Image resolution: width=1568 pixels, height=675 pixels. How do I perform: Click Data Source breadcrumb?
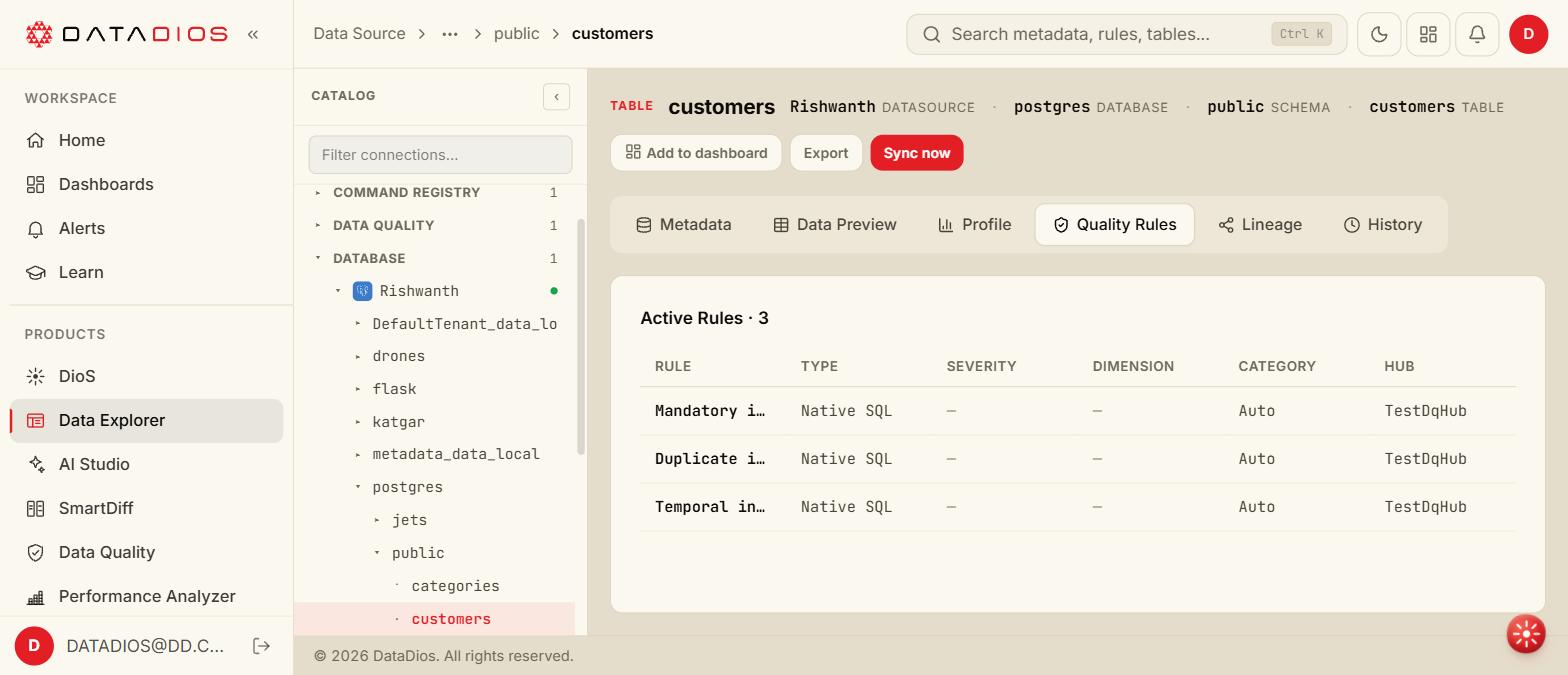359,34
